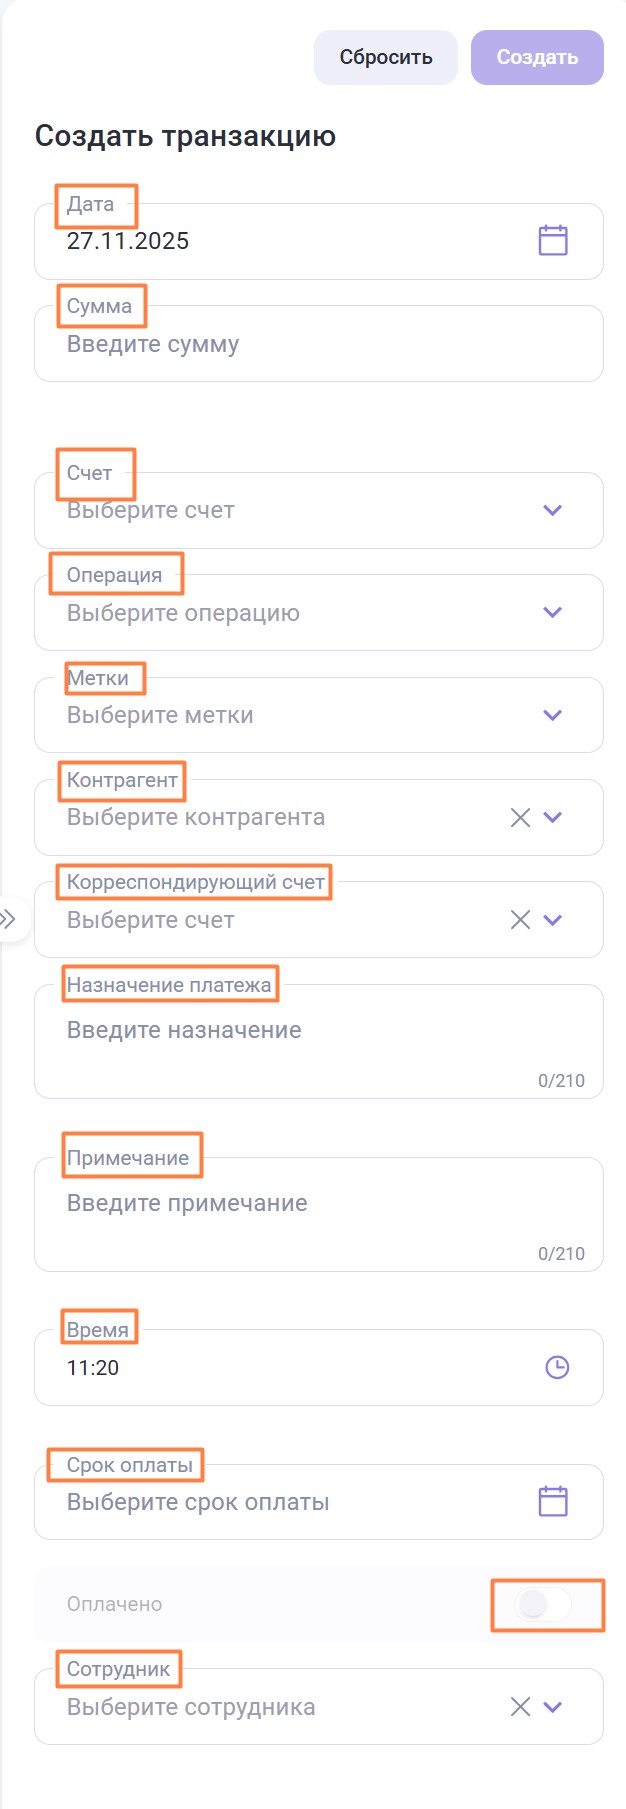626x1809 pixels.
Task: Expand the side panel with double-arrow icon
Action: coord(9,918)
